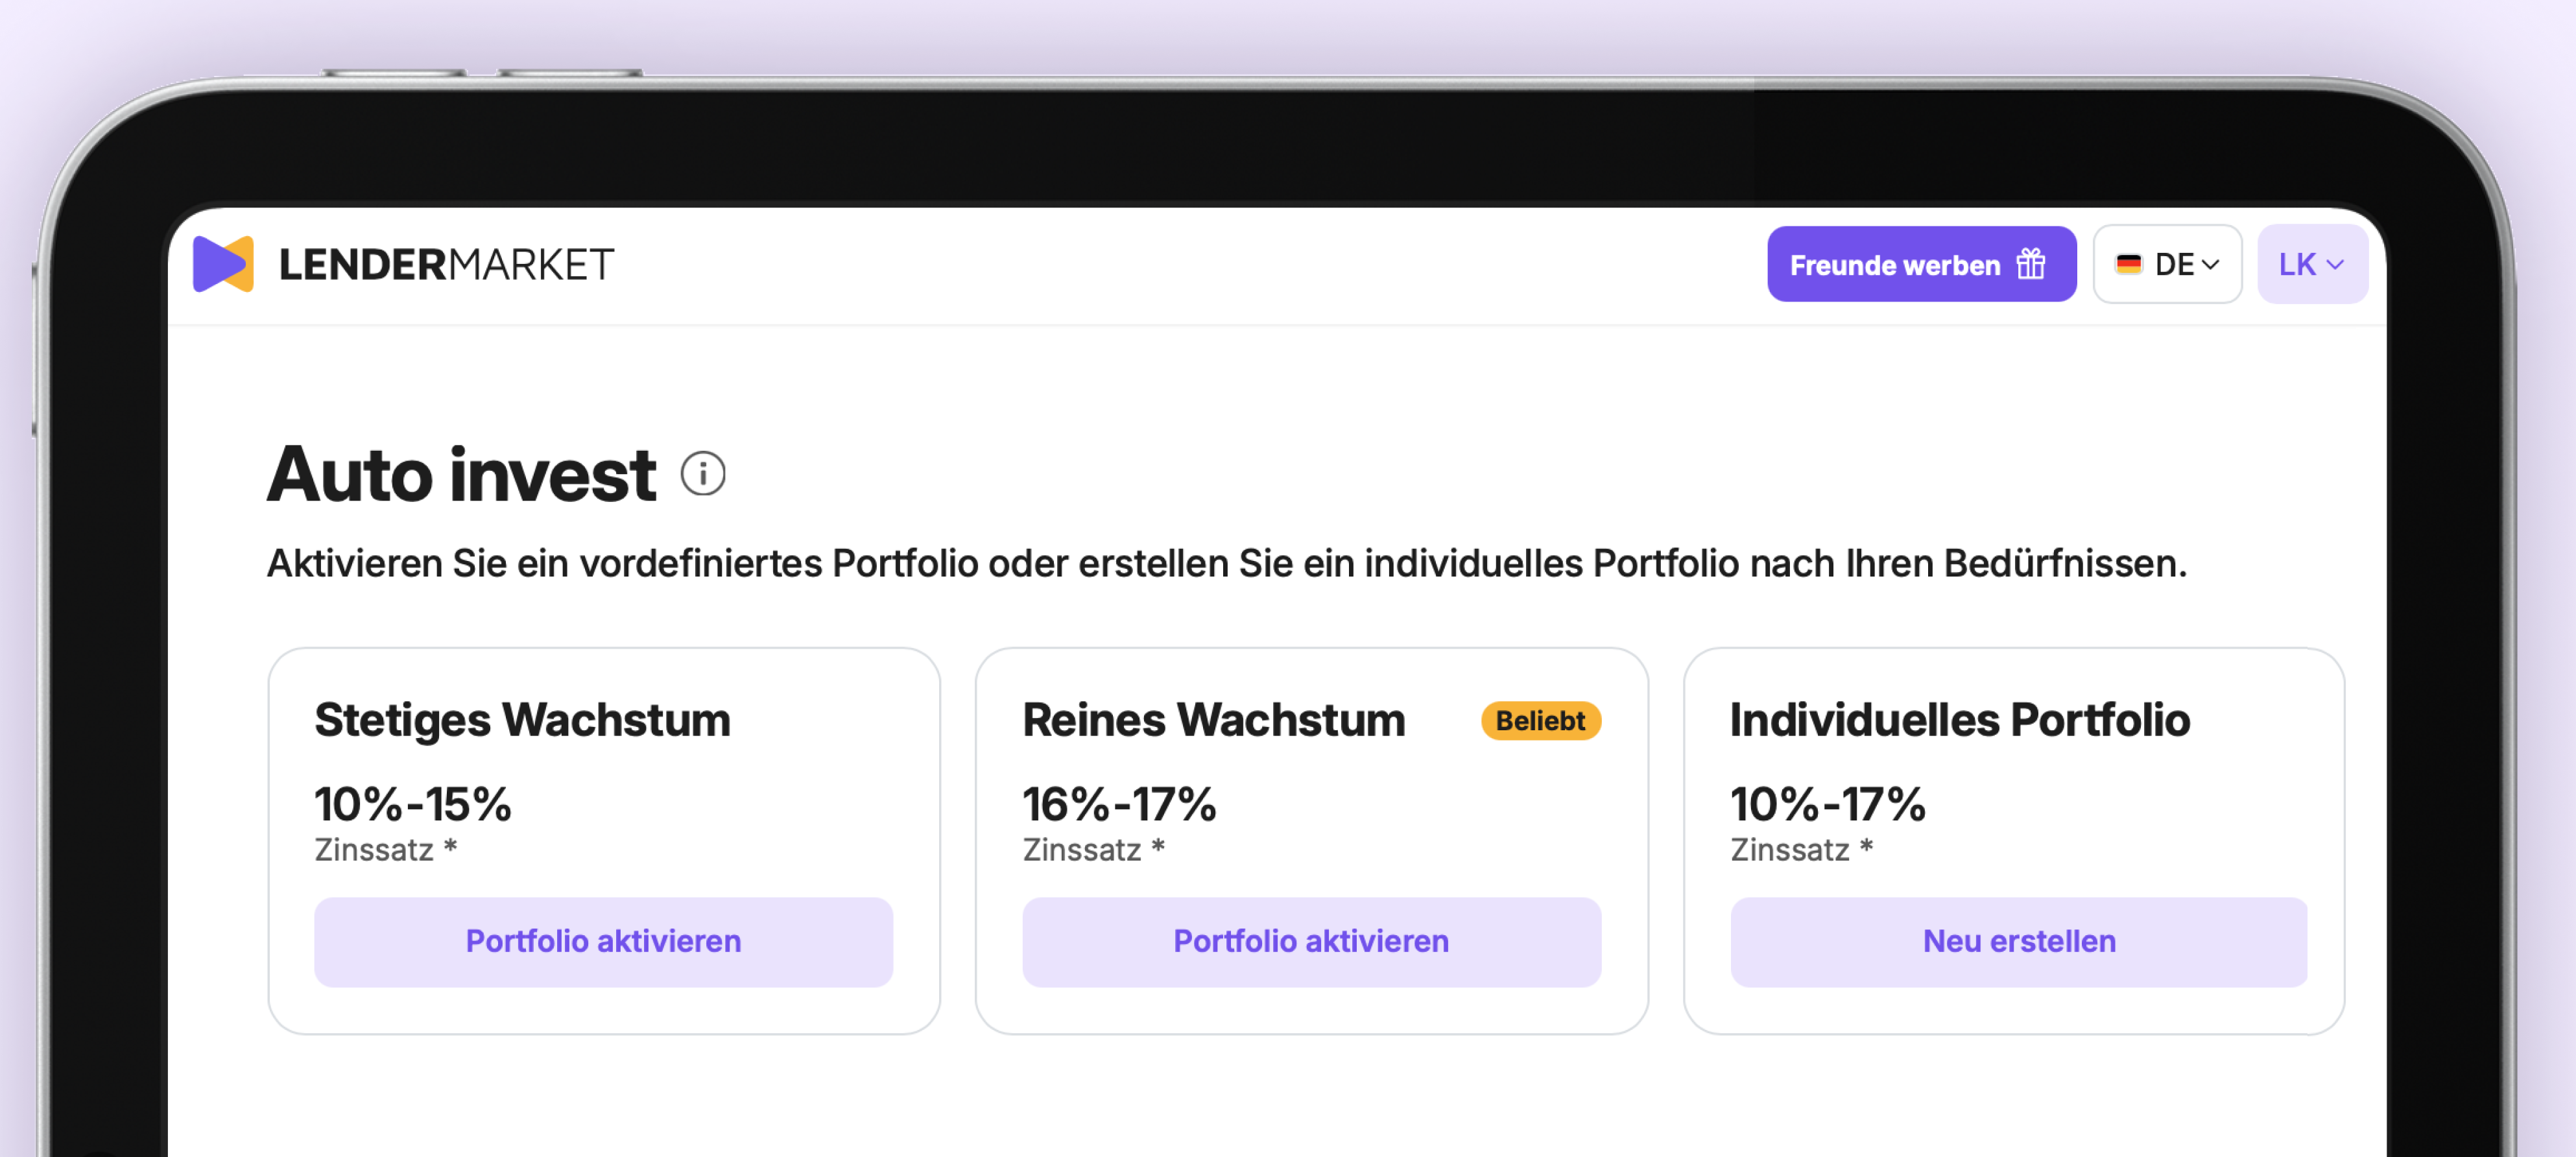This screenshot has height=1157, width=2576.
Task: Activate the Reines Wachstum portfolio
Action: click(1311, 941)
